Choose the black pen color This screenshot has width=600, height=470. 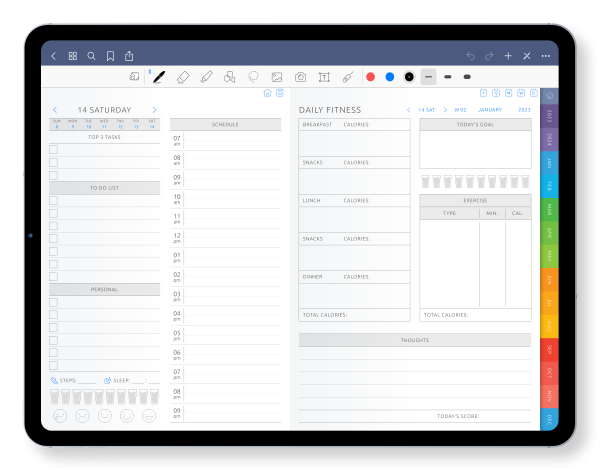tap(409, 77)
